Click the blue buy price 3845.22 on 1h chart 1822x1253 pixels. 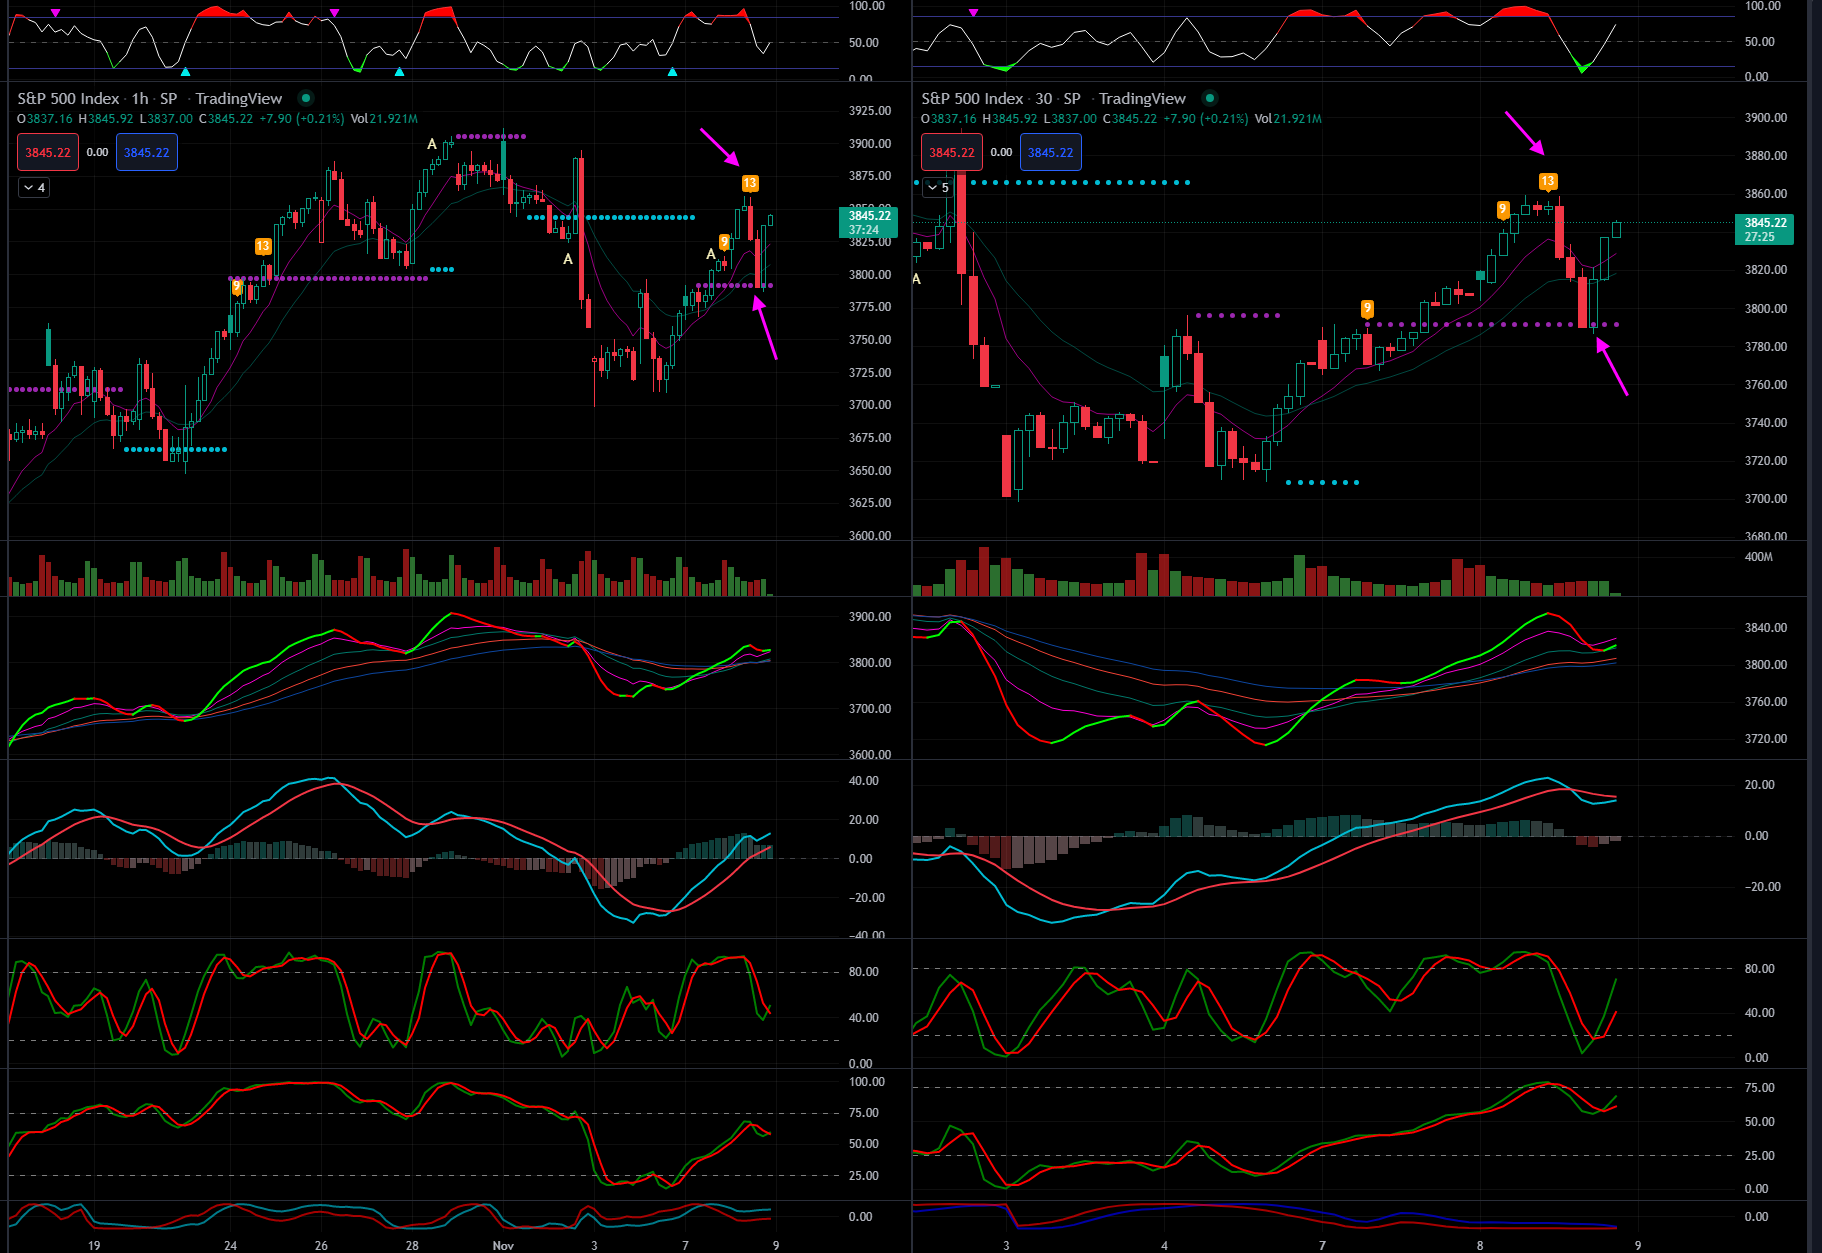pyautogui.click(x=147, y=153)
